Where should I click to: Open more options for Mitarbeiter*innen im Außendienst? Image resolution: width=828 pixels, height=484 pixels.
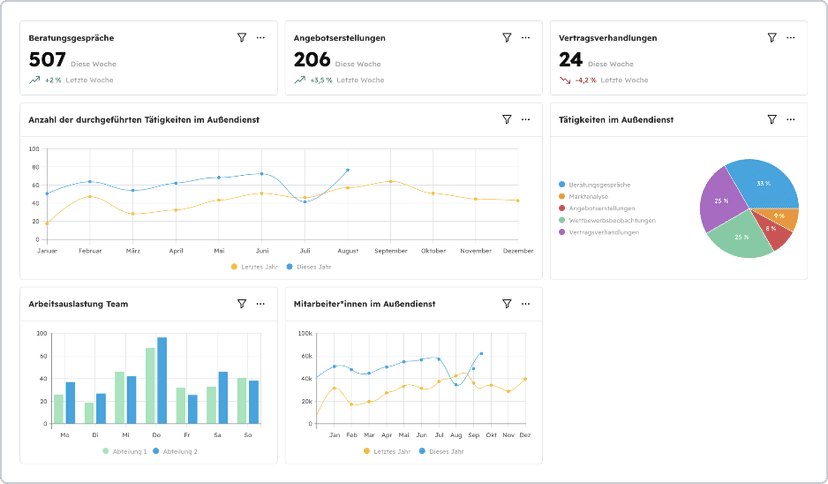(526, 303)
